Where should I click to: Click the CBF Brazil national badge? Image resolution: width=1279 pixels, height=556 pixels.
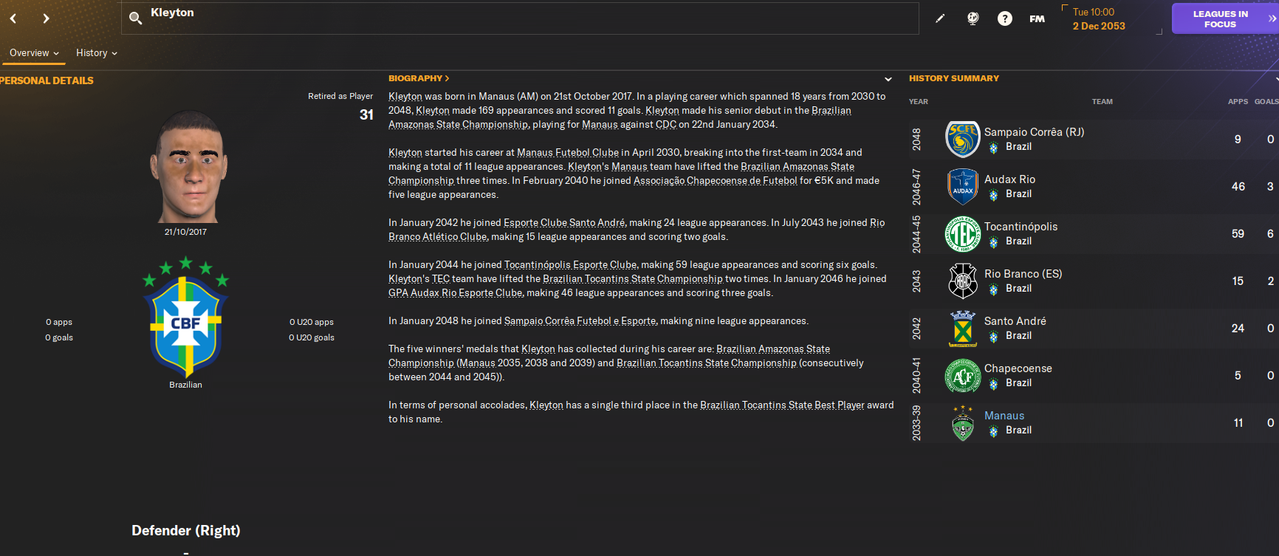click(x=187, y=315)
